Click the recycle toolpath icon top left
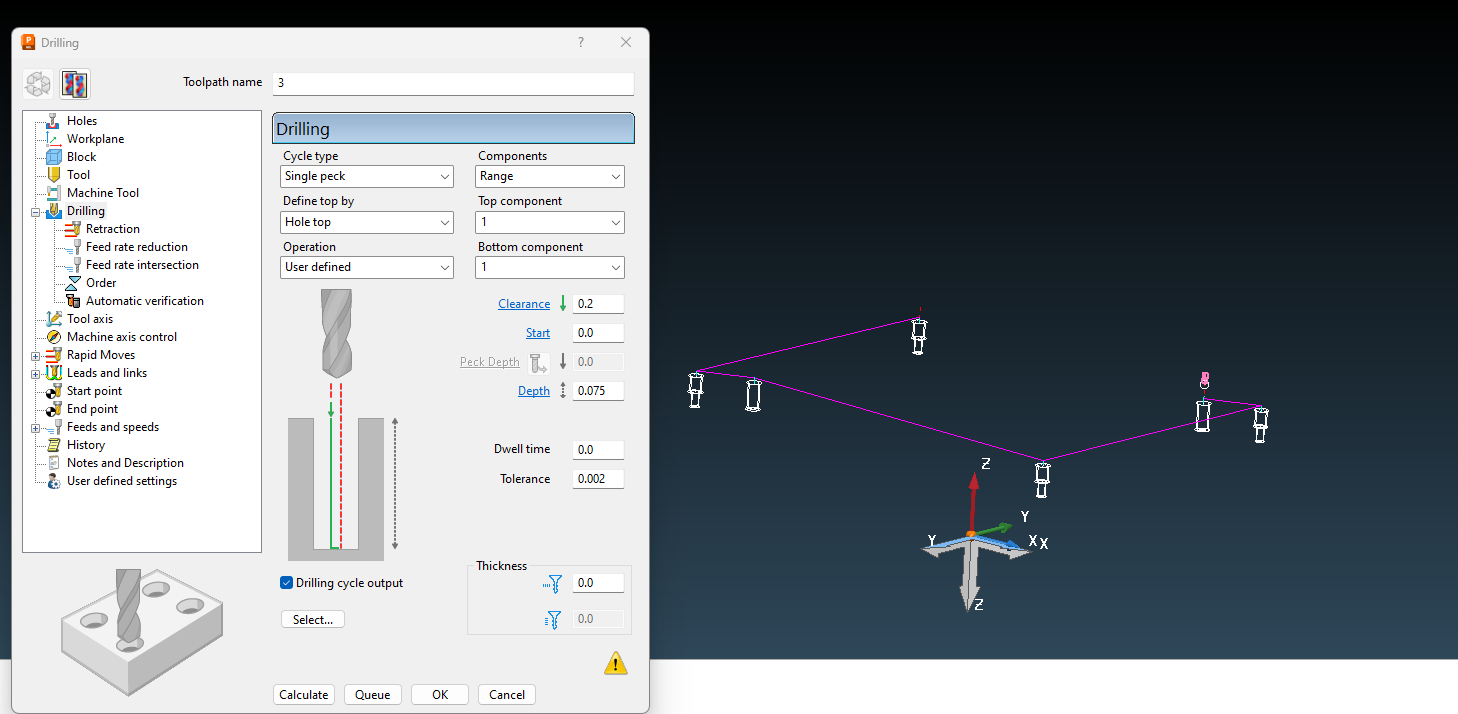The image size is (1458, 714). coord(37,84)
